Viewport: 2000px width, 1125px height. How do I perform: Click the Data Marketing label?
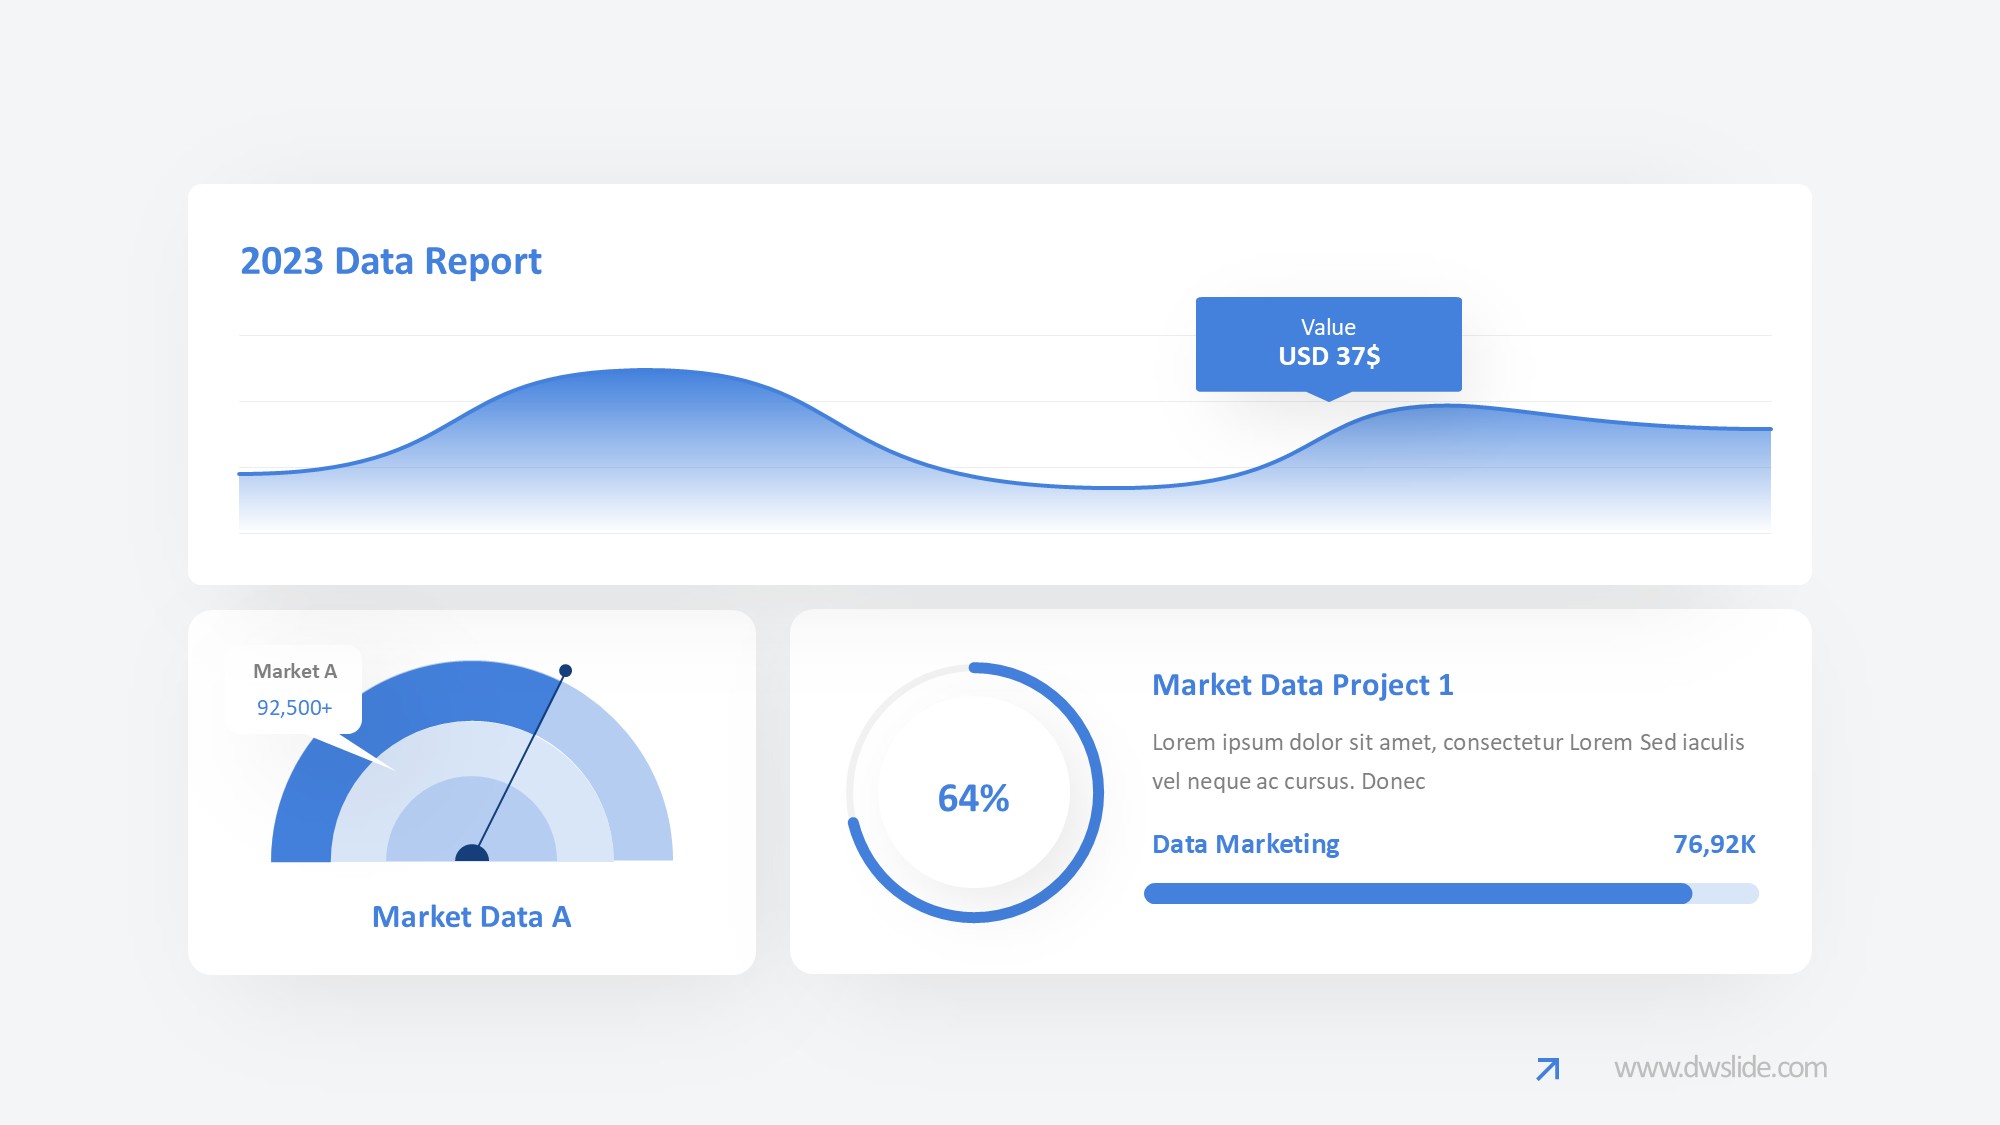click(x=1245, y=844)
